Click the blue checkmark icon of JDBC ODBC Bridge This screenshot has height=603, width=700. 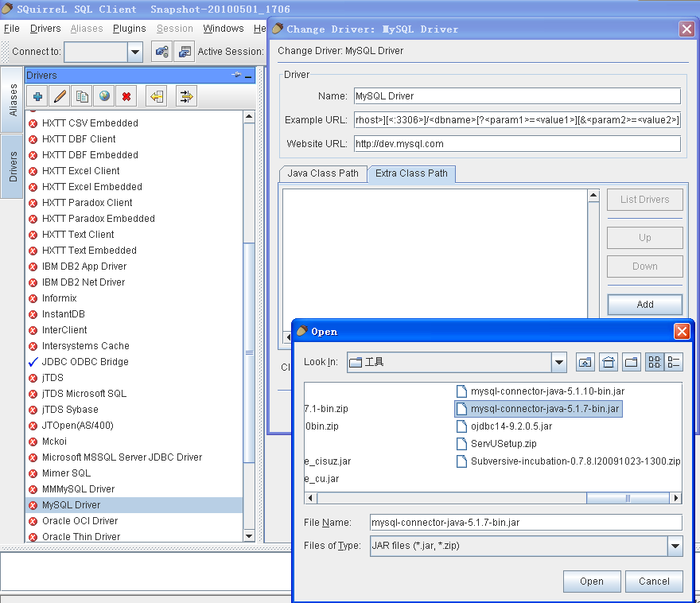33,362
